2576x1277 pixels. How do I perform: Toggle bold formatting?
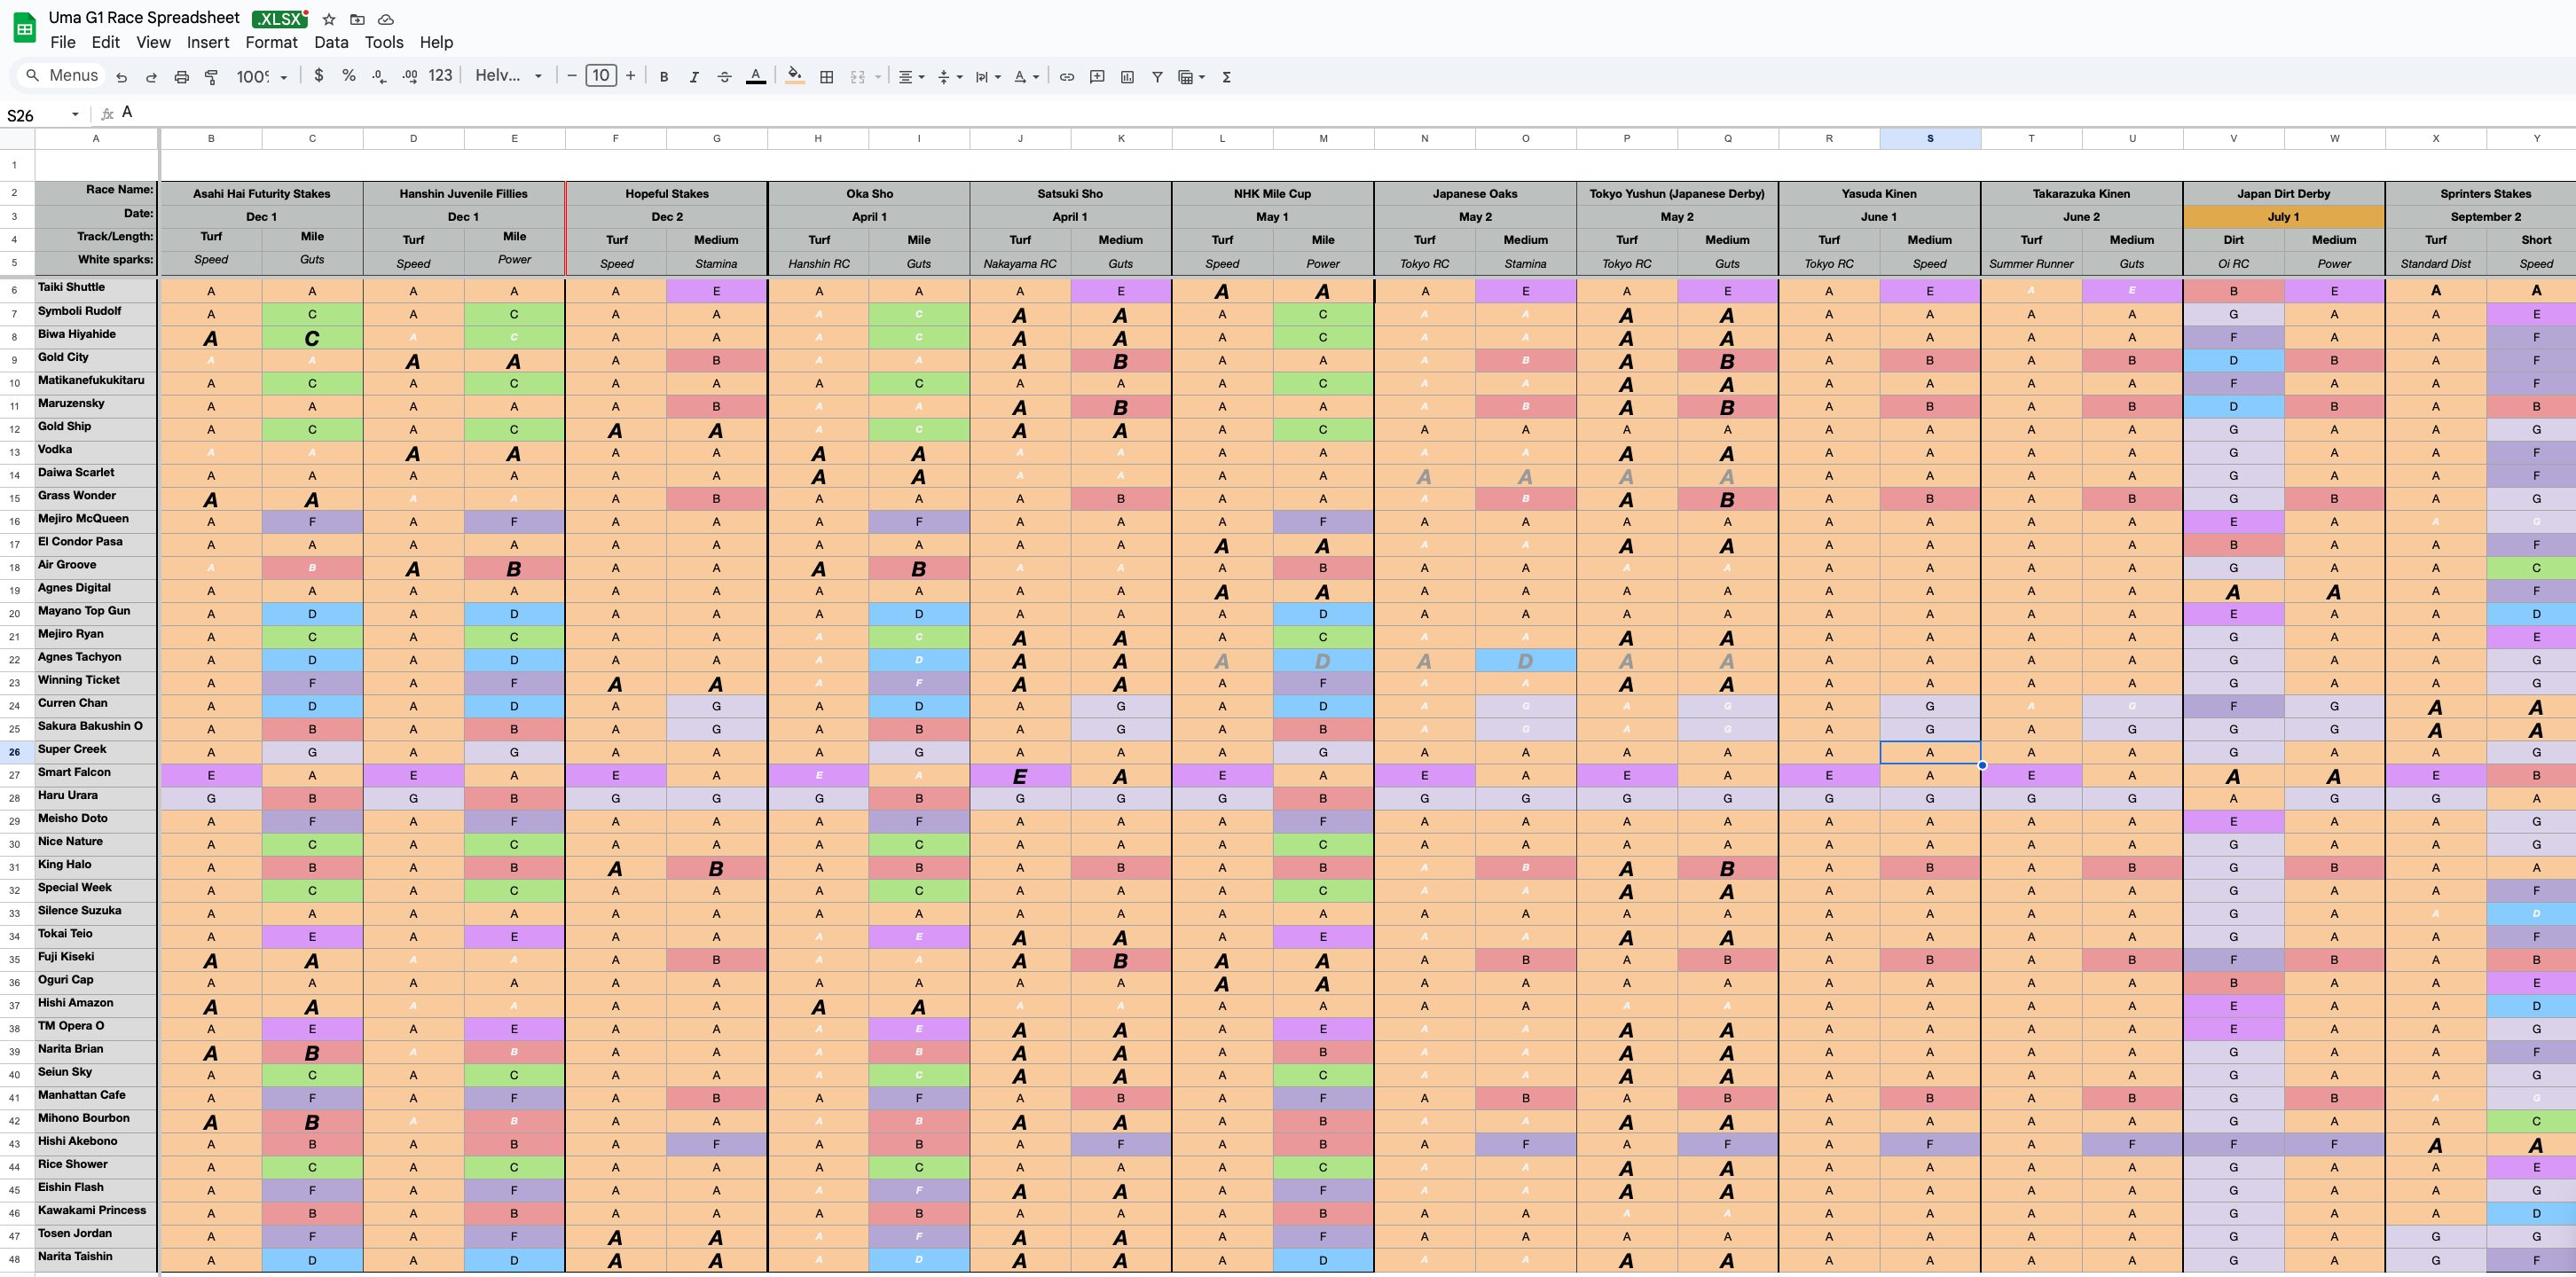point(664,77)
